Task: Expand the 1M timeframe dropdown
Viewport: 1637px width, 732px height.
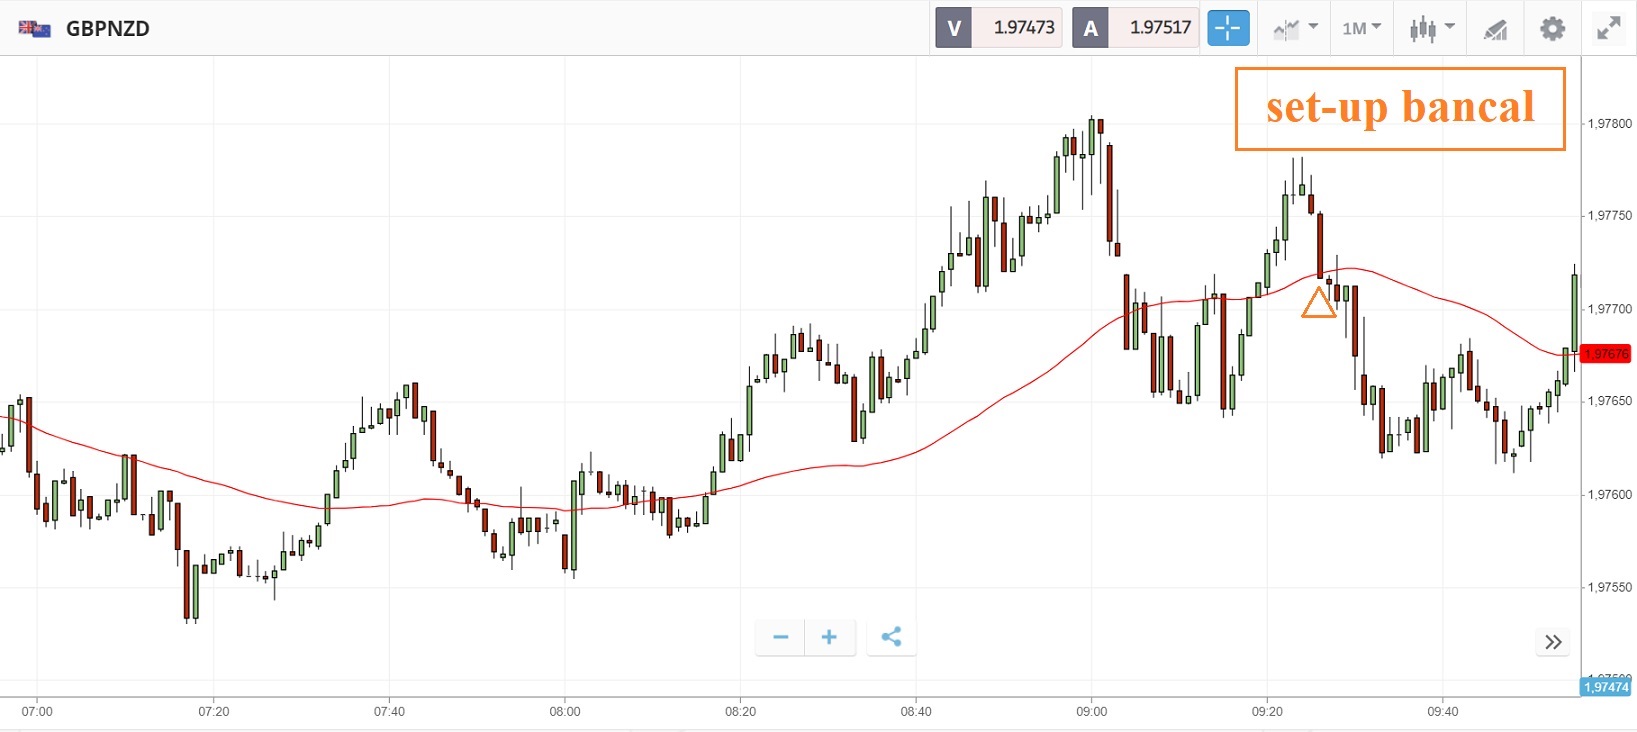Action: (1361, 28)
